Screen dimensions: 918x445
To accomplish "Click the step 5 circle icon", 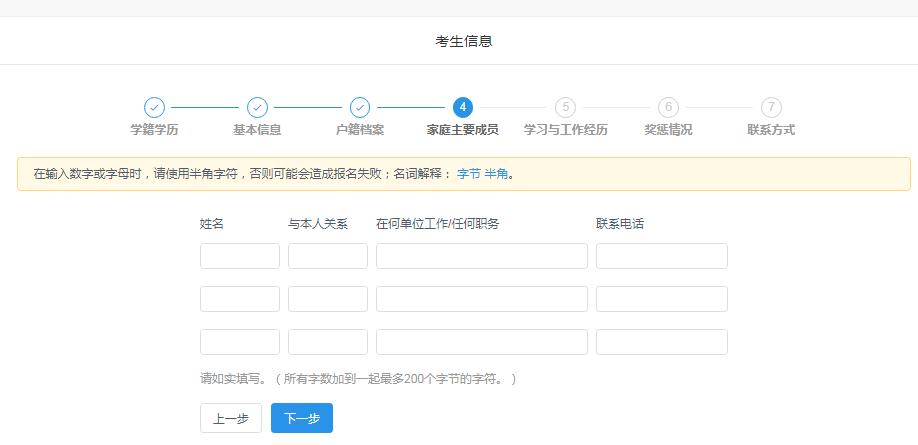I will [565, 107].
